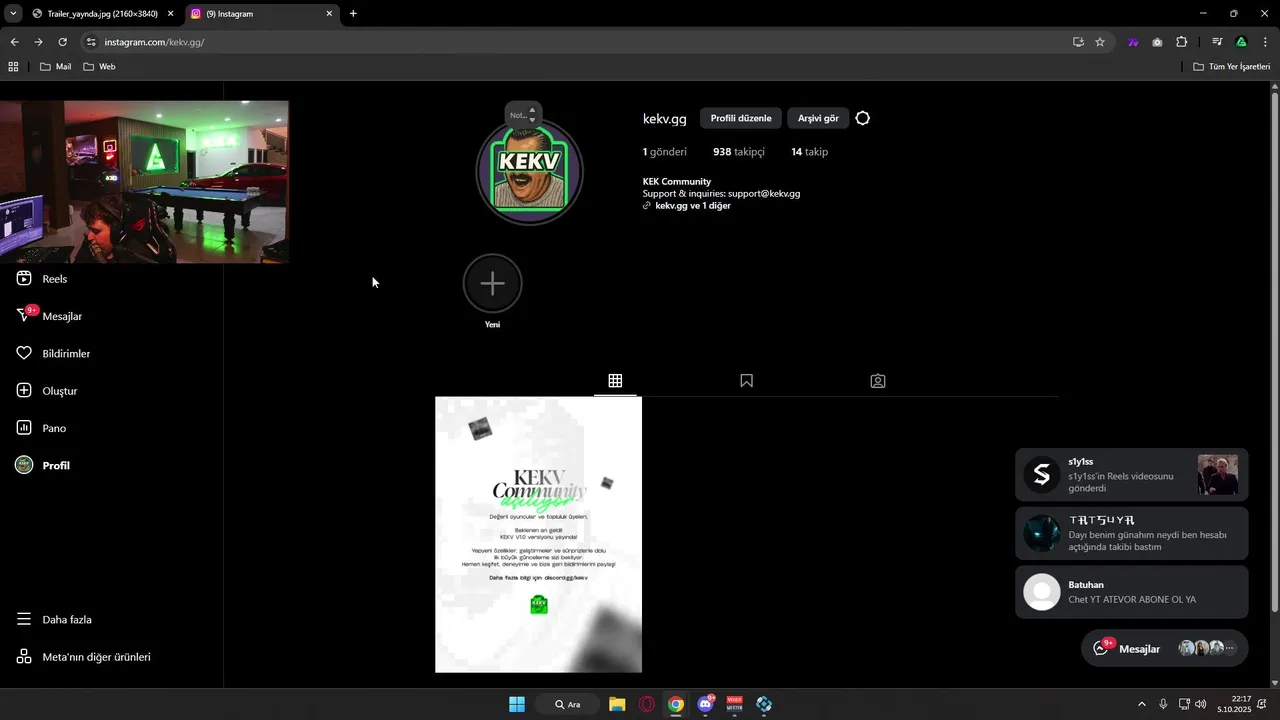Select the saved bookmark tab

pyautogui.click(x=746, y=381)
